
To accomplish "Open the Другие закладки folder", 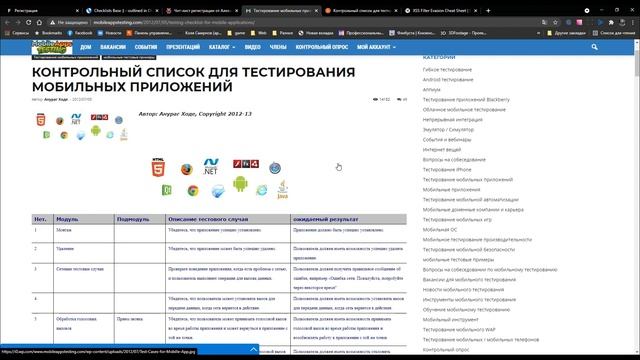I will (x=567, y=33).
